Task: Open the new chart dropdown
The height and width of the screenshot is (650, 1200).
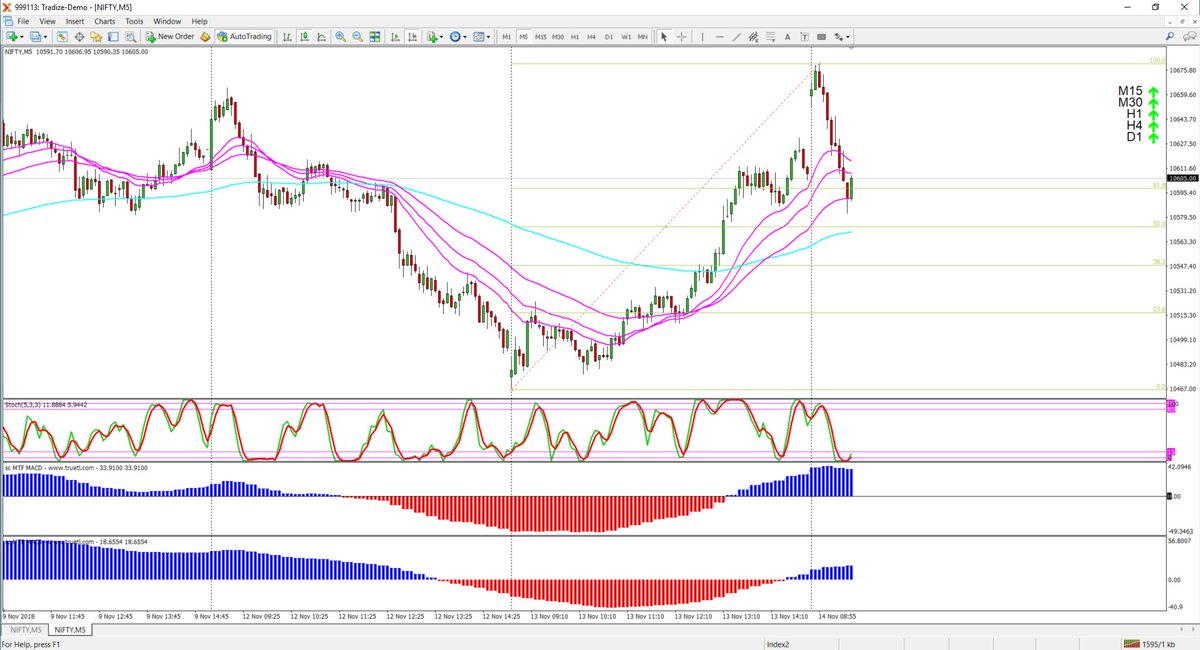Action: coord(20,38)
